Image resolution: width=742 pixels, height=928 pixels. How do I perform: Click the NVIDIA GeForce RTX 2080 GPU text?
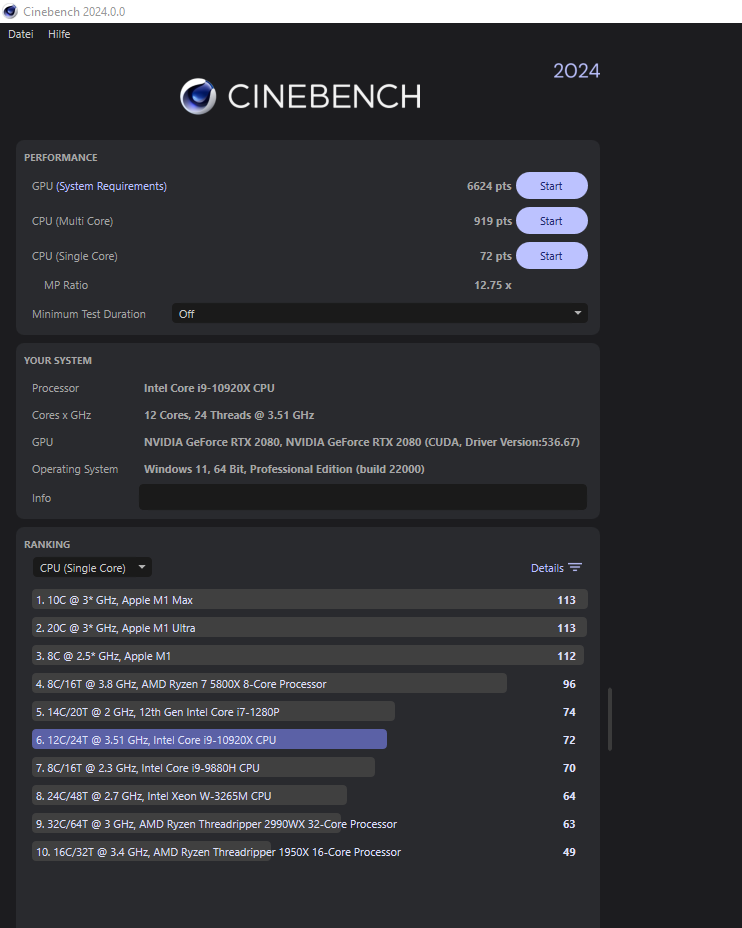tap(362, 442)
